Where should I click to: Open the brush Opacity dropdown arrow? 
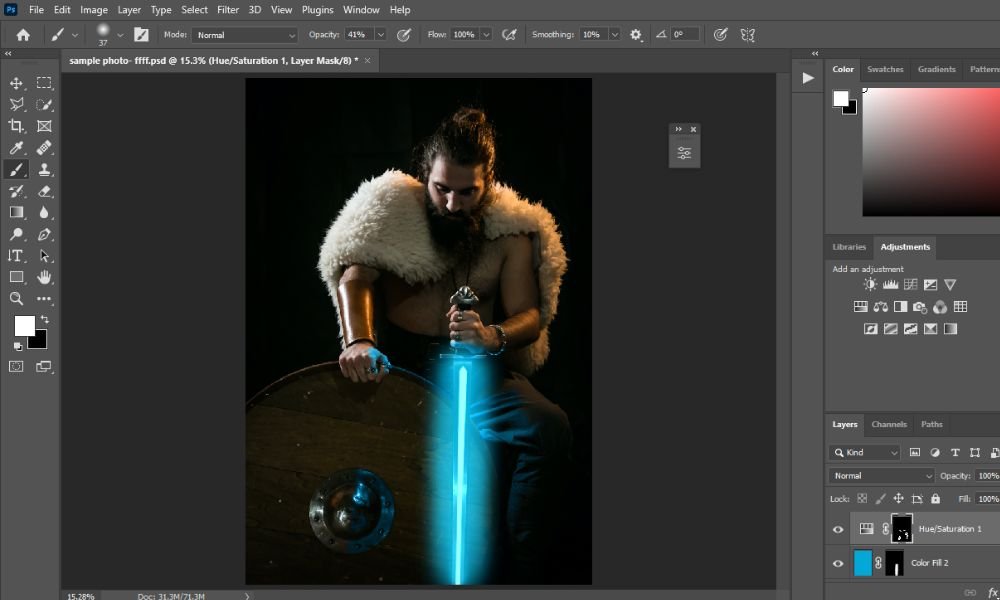click(x=381, y=35)
